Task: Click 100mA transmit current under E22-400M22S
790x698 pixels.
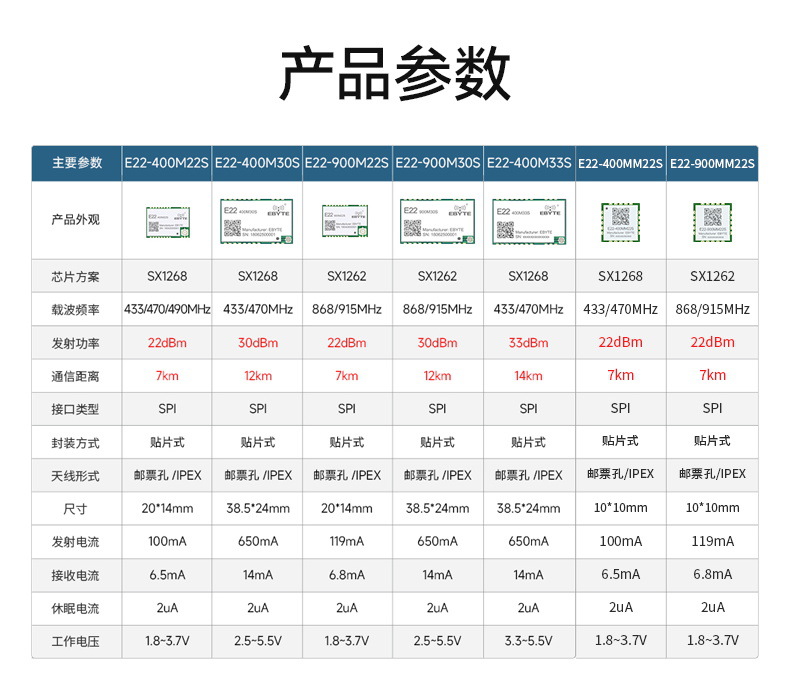Action: point(167,541)
